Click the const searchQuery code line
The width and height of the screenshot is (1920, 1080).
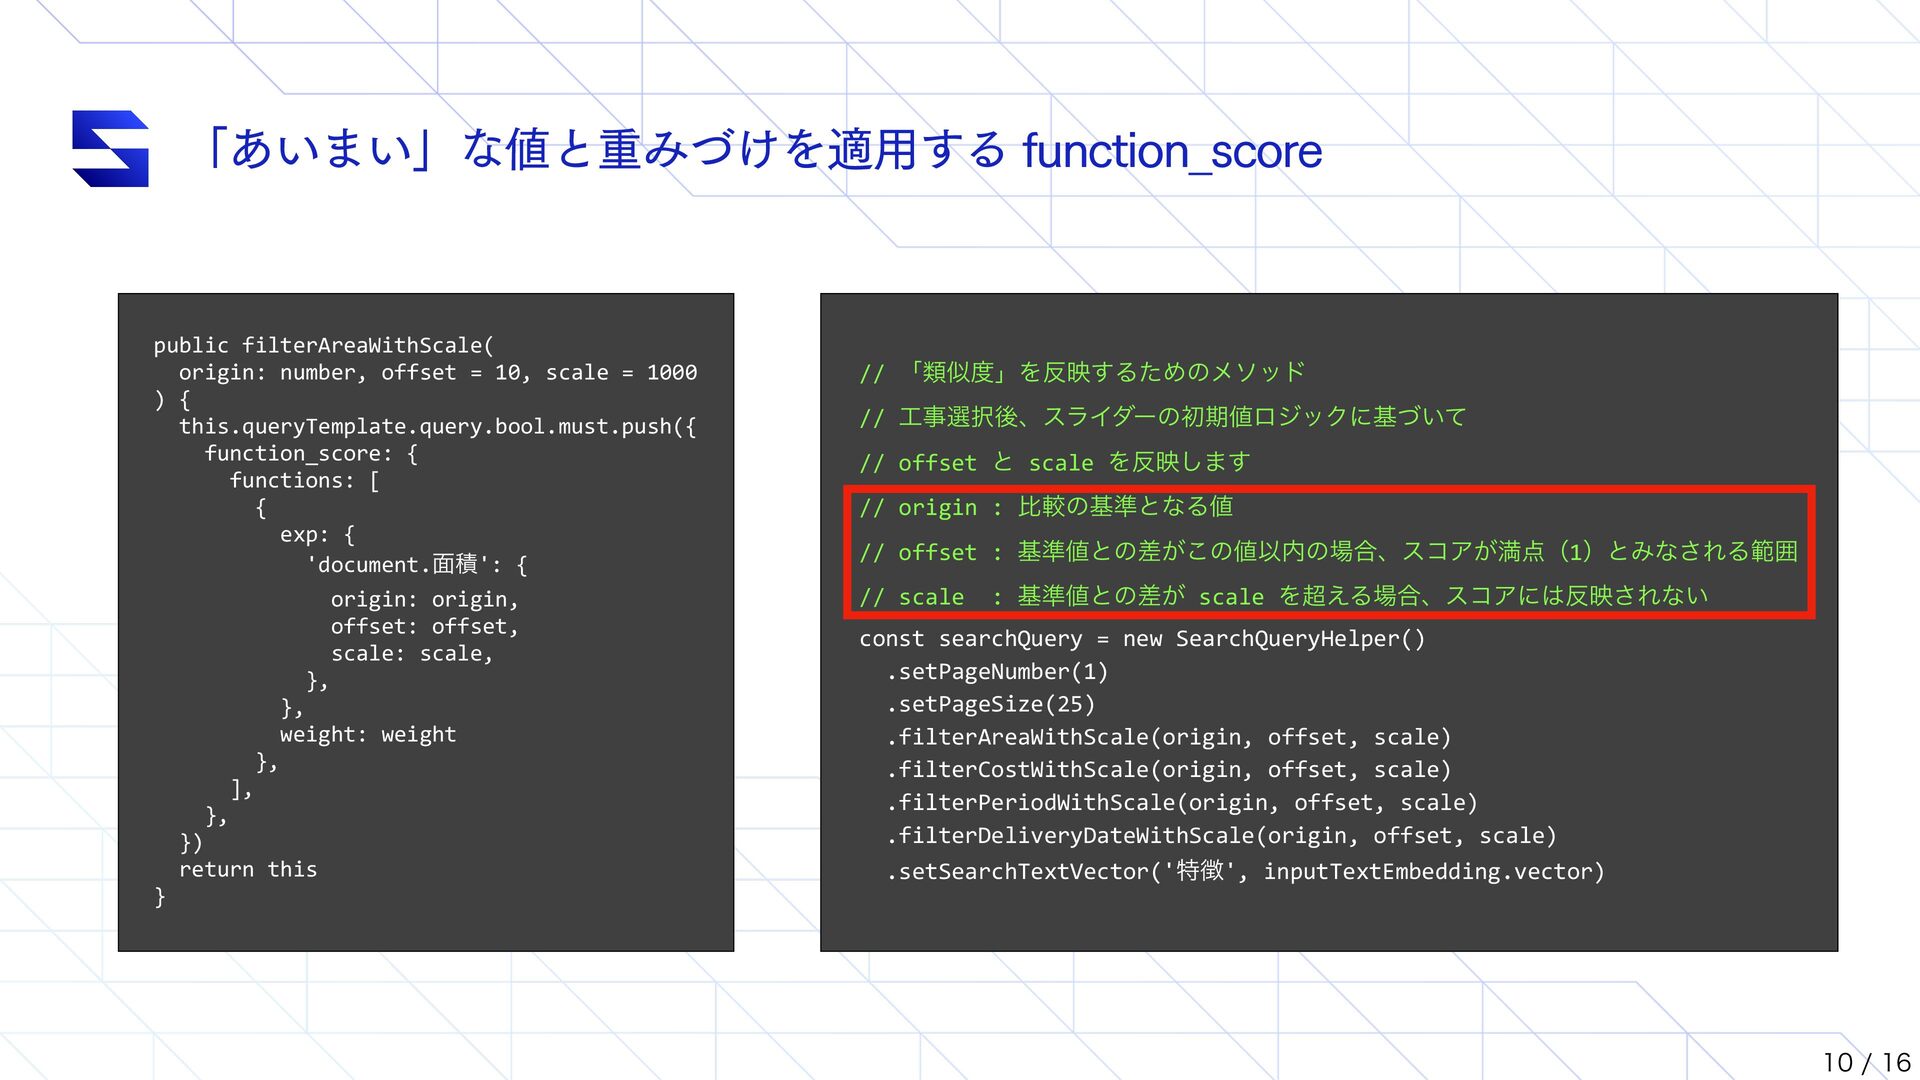(1141, 639)
